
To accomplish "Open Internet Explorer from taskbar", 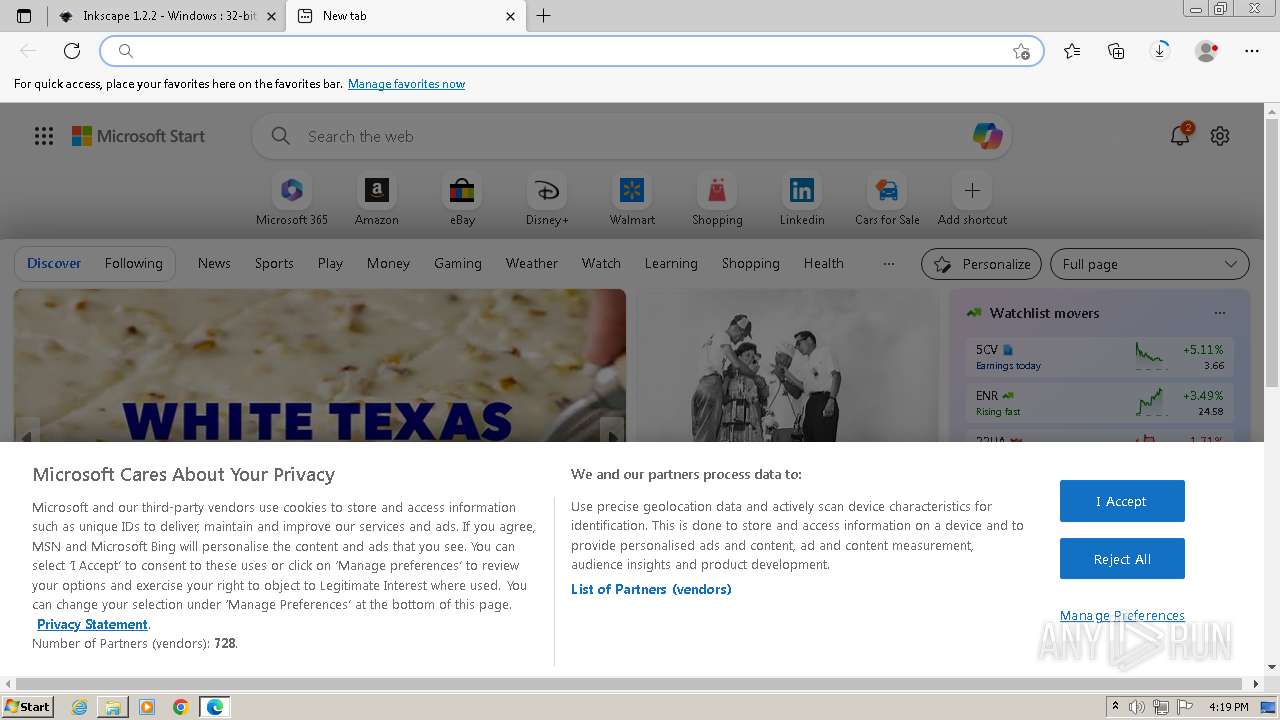I will (79, 707).
